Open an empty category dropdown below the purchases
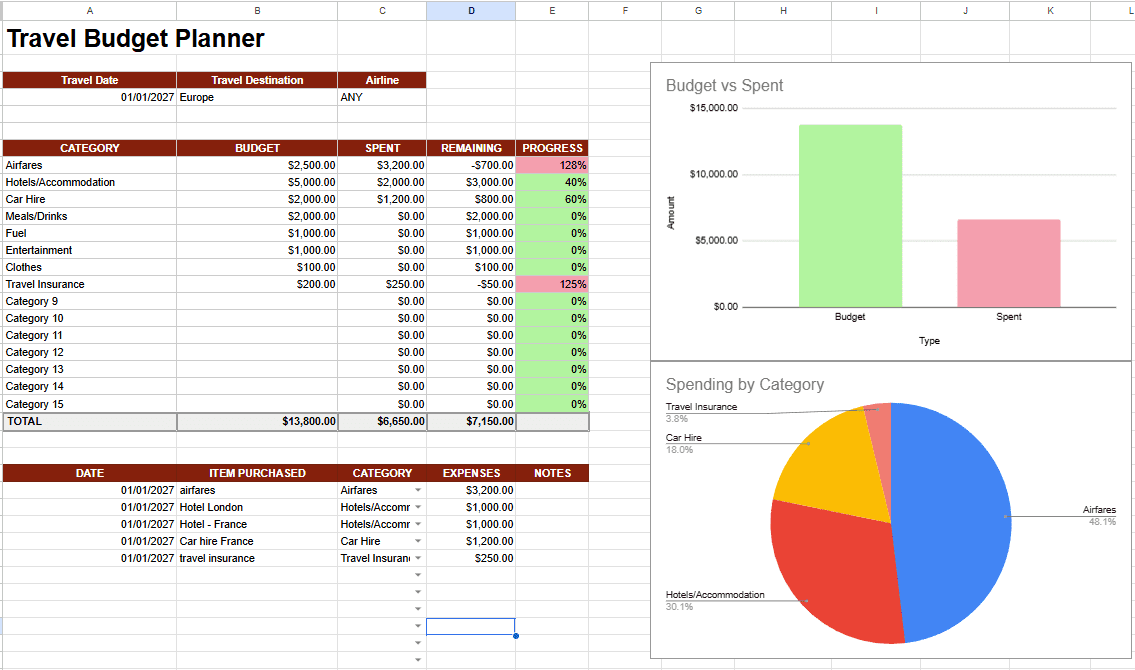 (417, 575)
